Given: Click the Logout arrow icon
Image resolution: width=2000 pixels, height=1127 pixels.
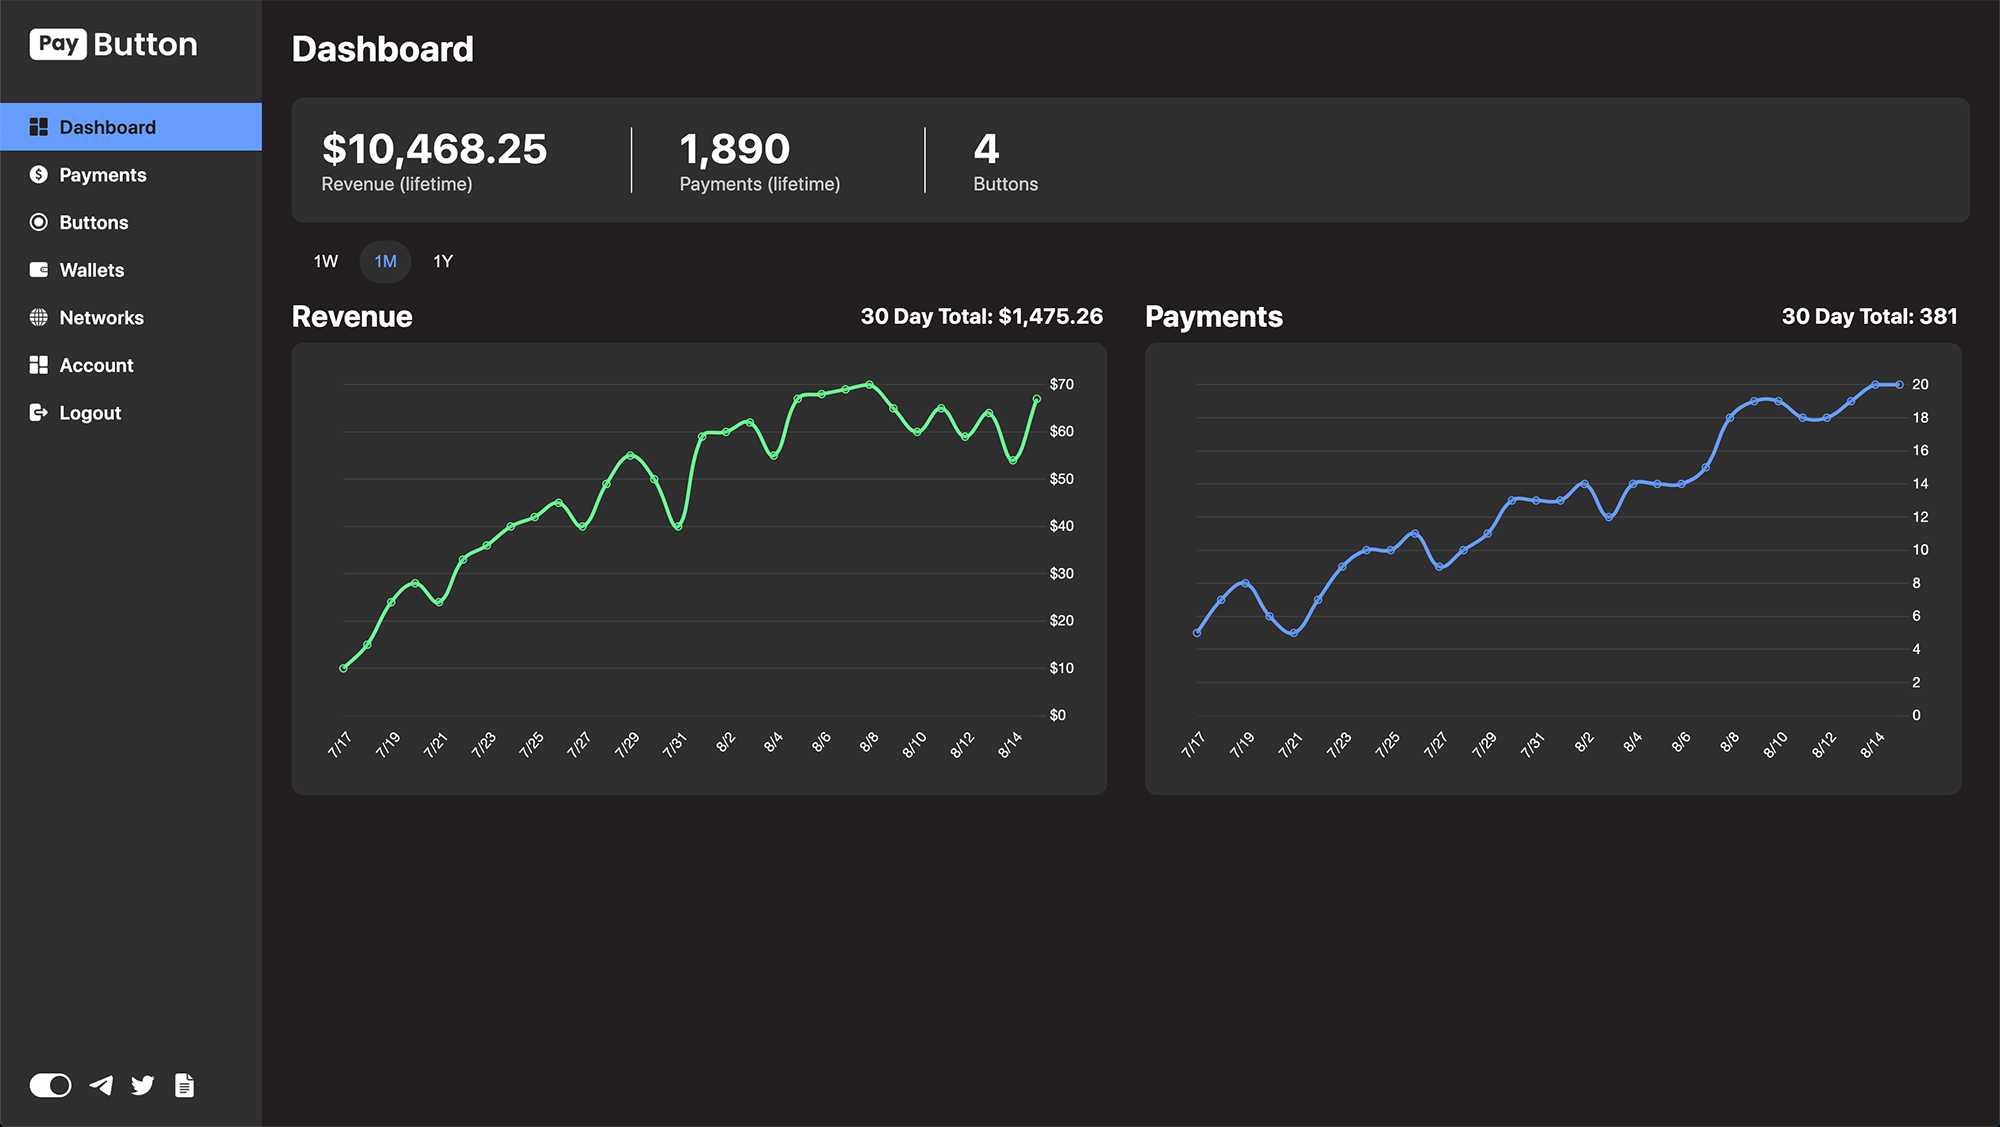Looking at the screenshot, I should pos(39,412).
